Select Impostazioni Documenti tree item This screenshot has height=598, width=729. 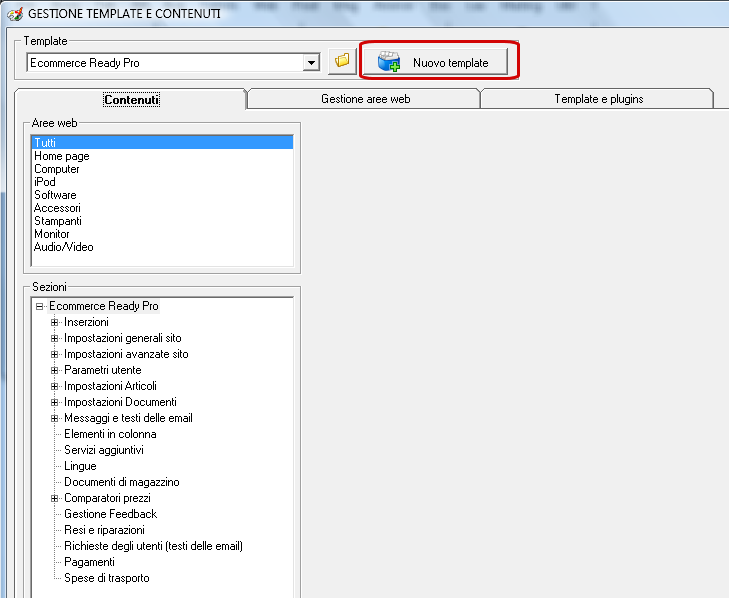(x=120, y=402)
